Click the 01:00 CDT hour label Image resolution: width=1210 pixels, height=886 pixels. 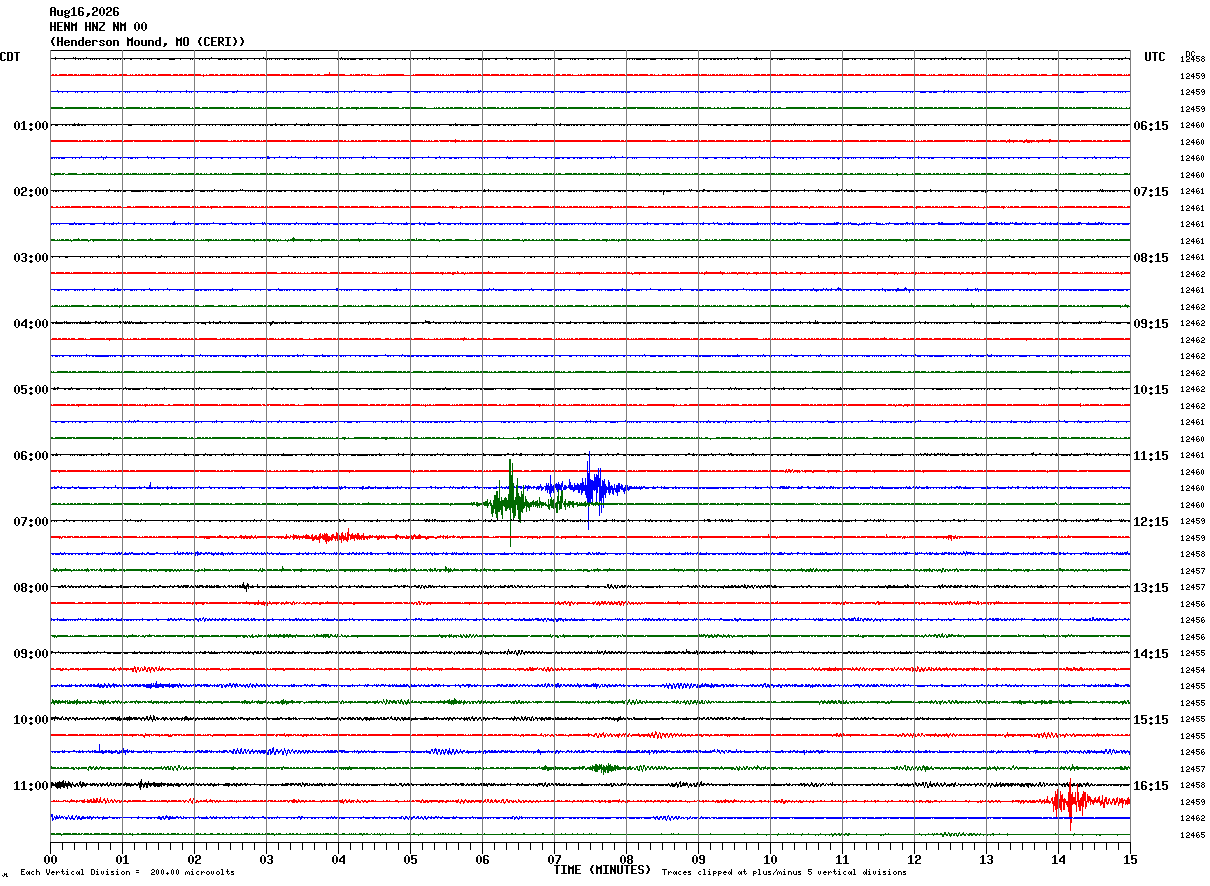pos(31,126)
